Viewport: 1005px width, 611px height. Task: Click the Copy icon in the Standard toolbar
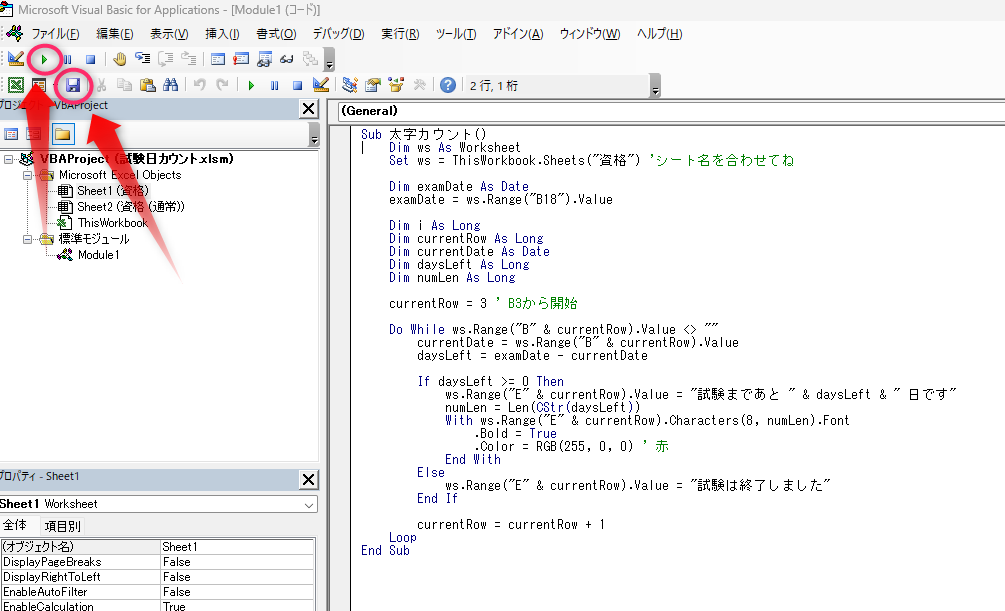[x=124, y=85]
